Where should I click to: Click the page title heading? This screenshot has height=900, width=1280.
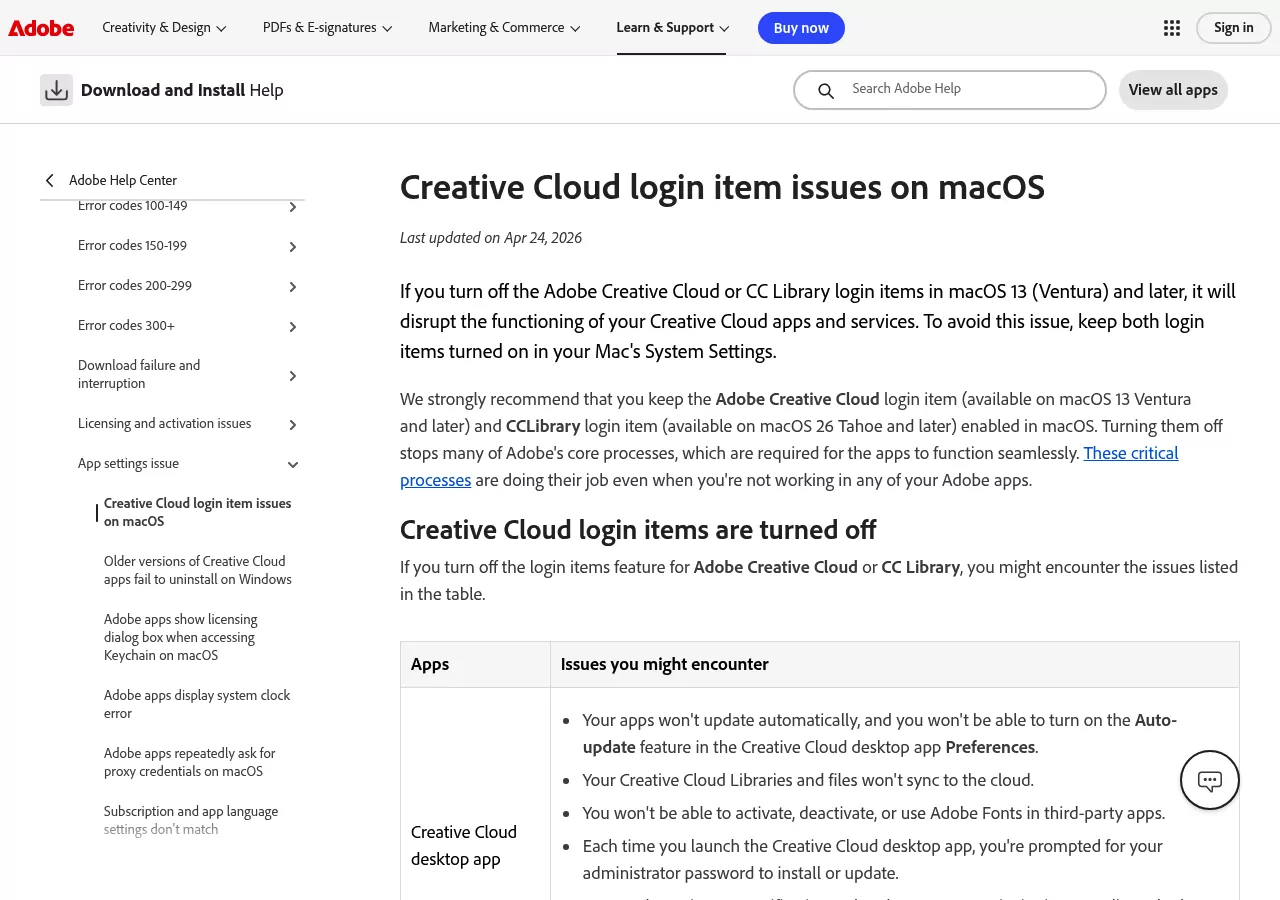pyautogui.click(x=722, y=187)
